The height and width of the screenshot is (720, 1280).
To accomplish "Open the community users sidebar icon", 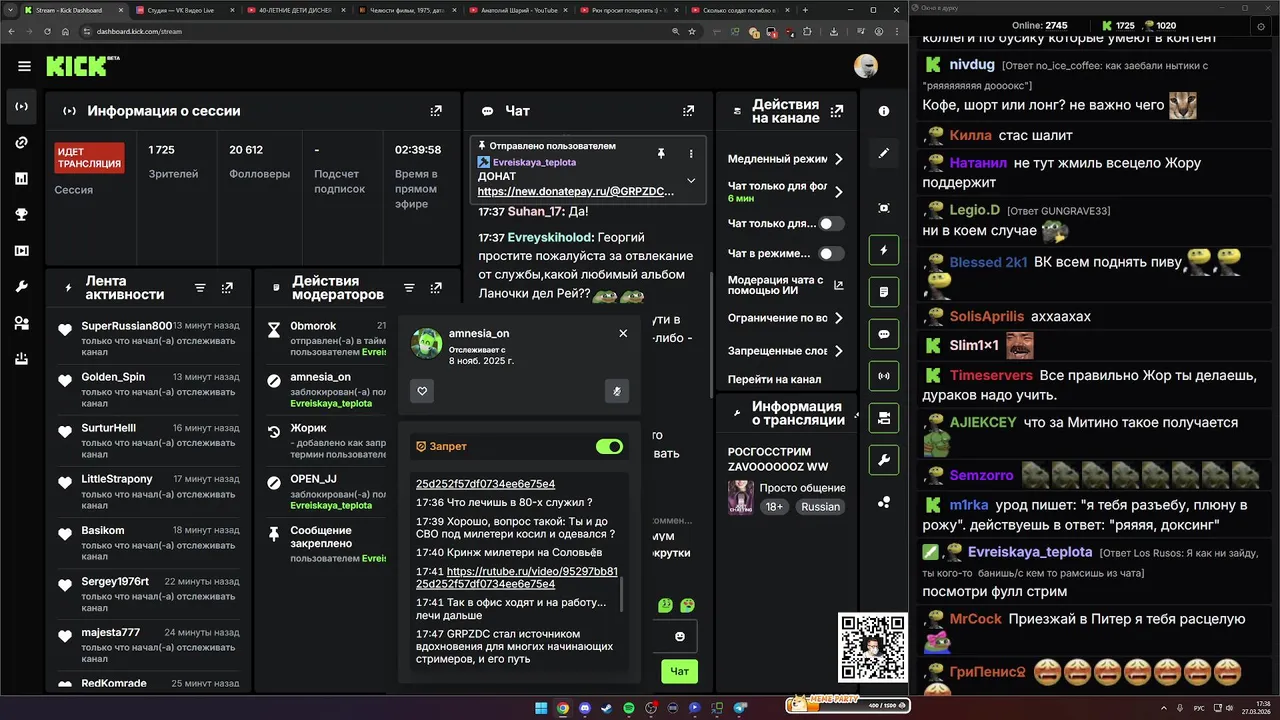I will (x=21, y=323).
